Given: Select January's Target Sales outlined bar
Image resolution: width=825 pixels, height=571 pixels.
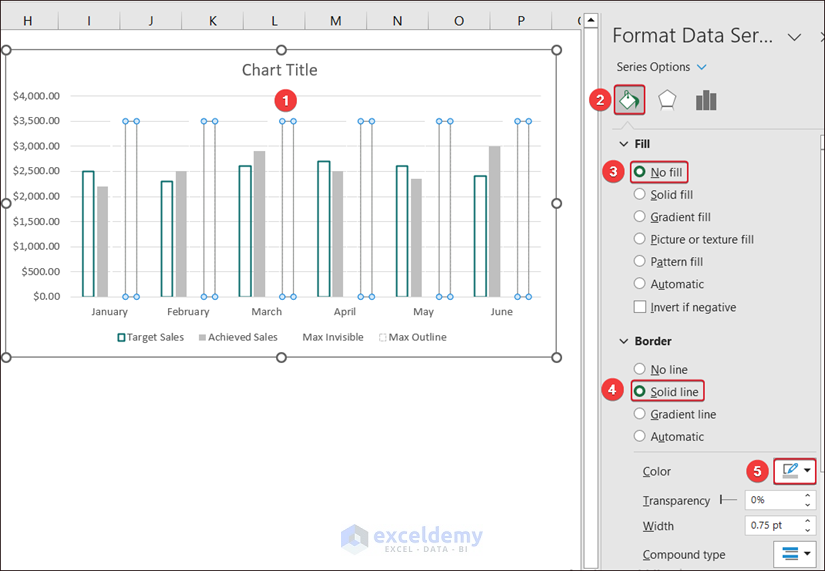Looking at the screenshot, I should point(88,234).
